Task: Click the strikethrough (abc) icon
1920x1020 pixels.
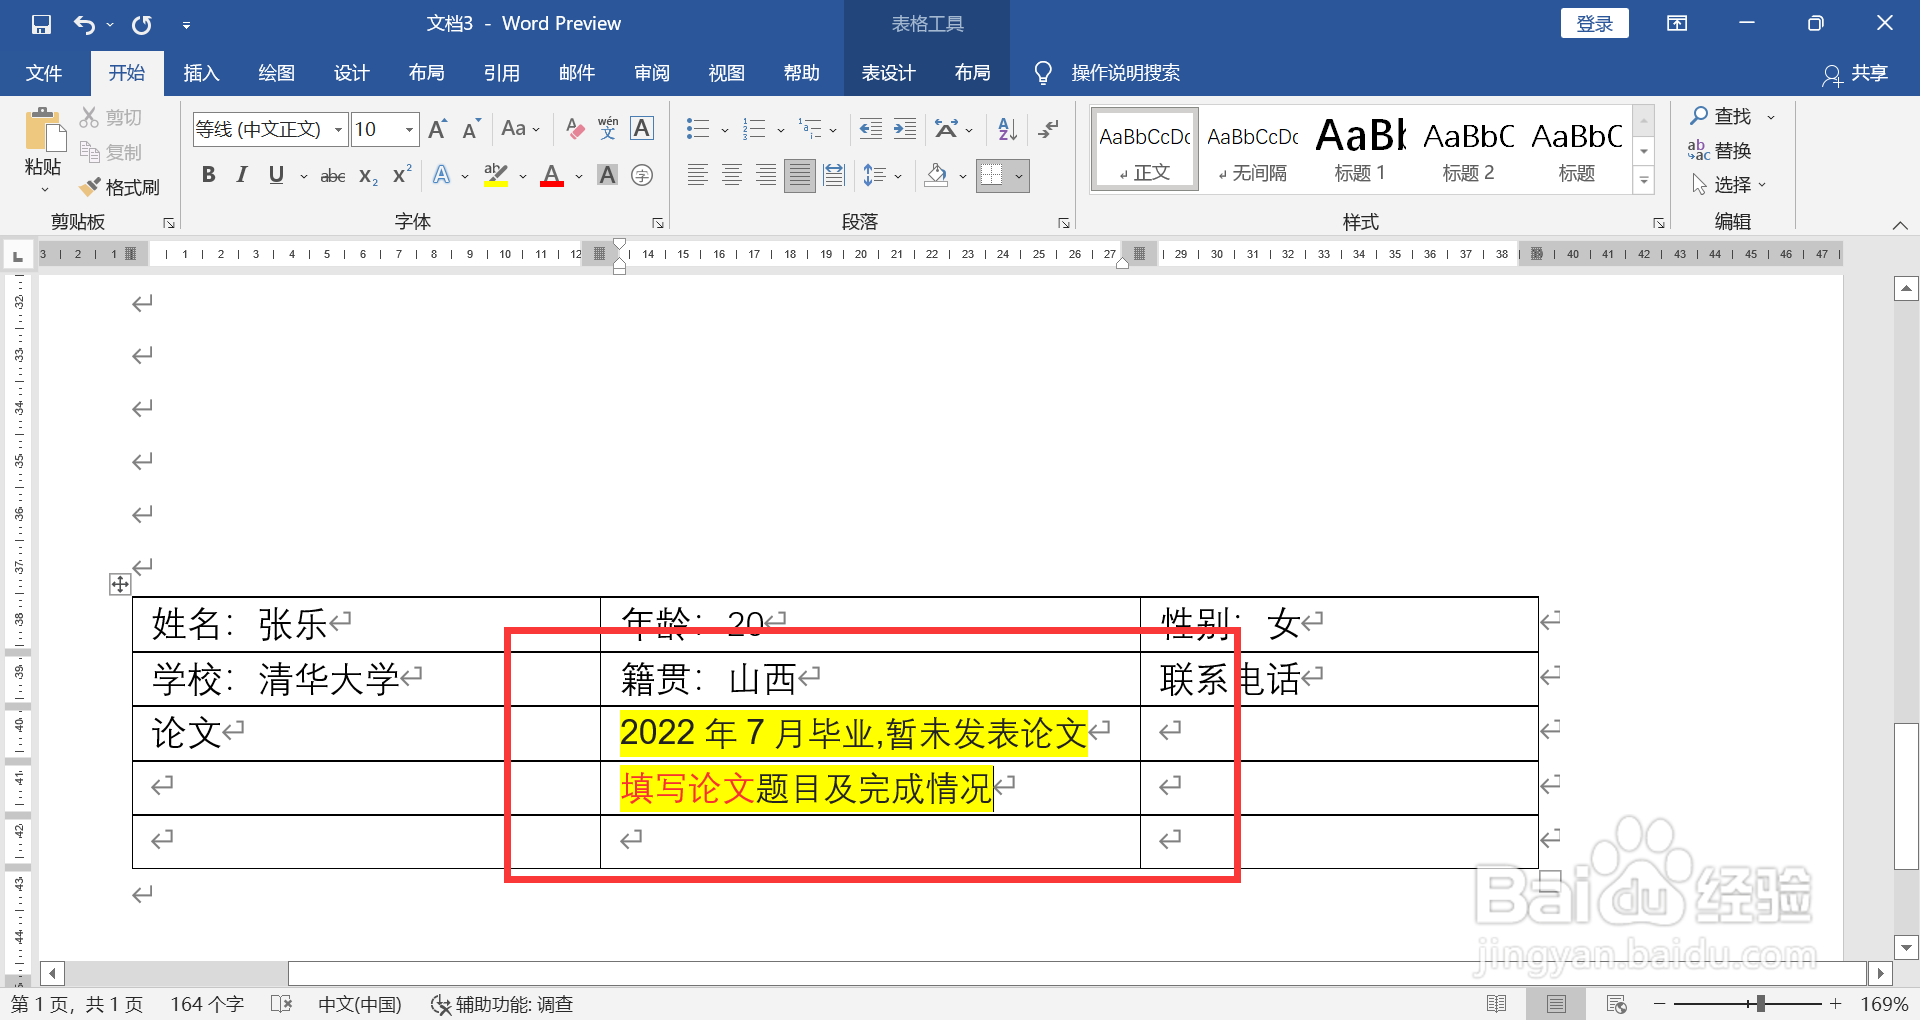Action: pos(333,176)
